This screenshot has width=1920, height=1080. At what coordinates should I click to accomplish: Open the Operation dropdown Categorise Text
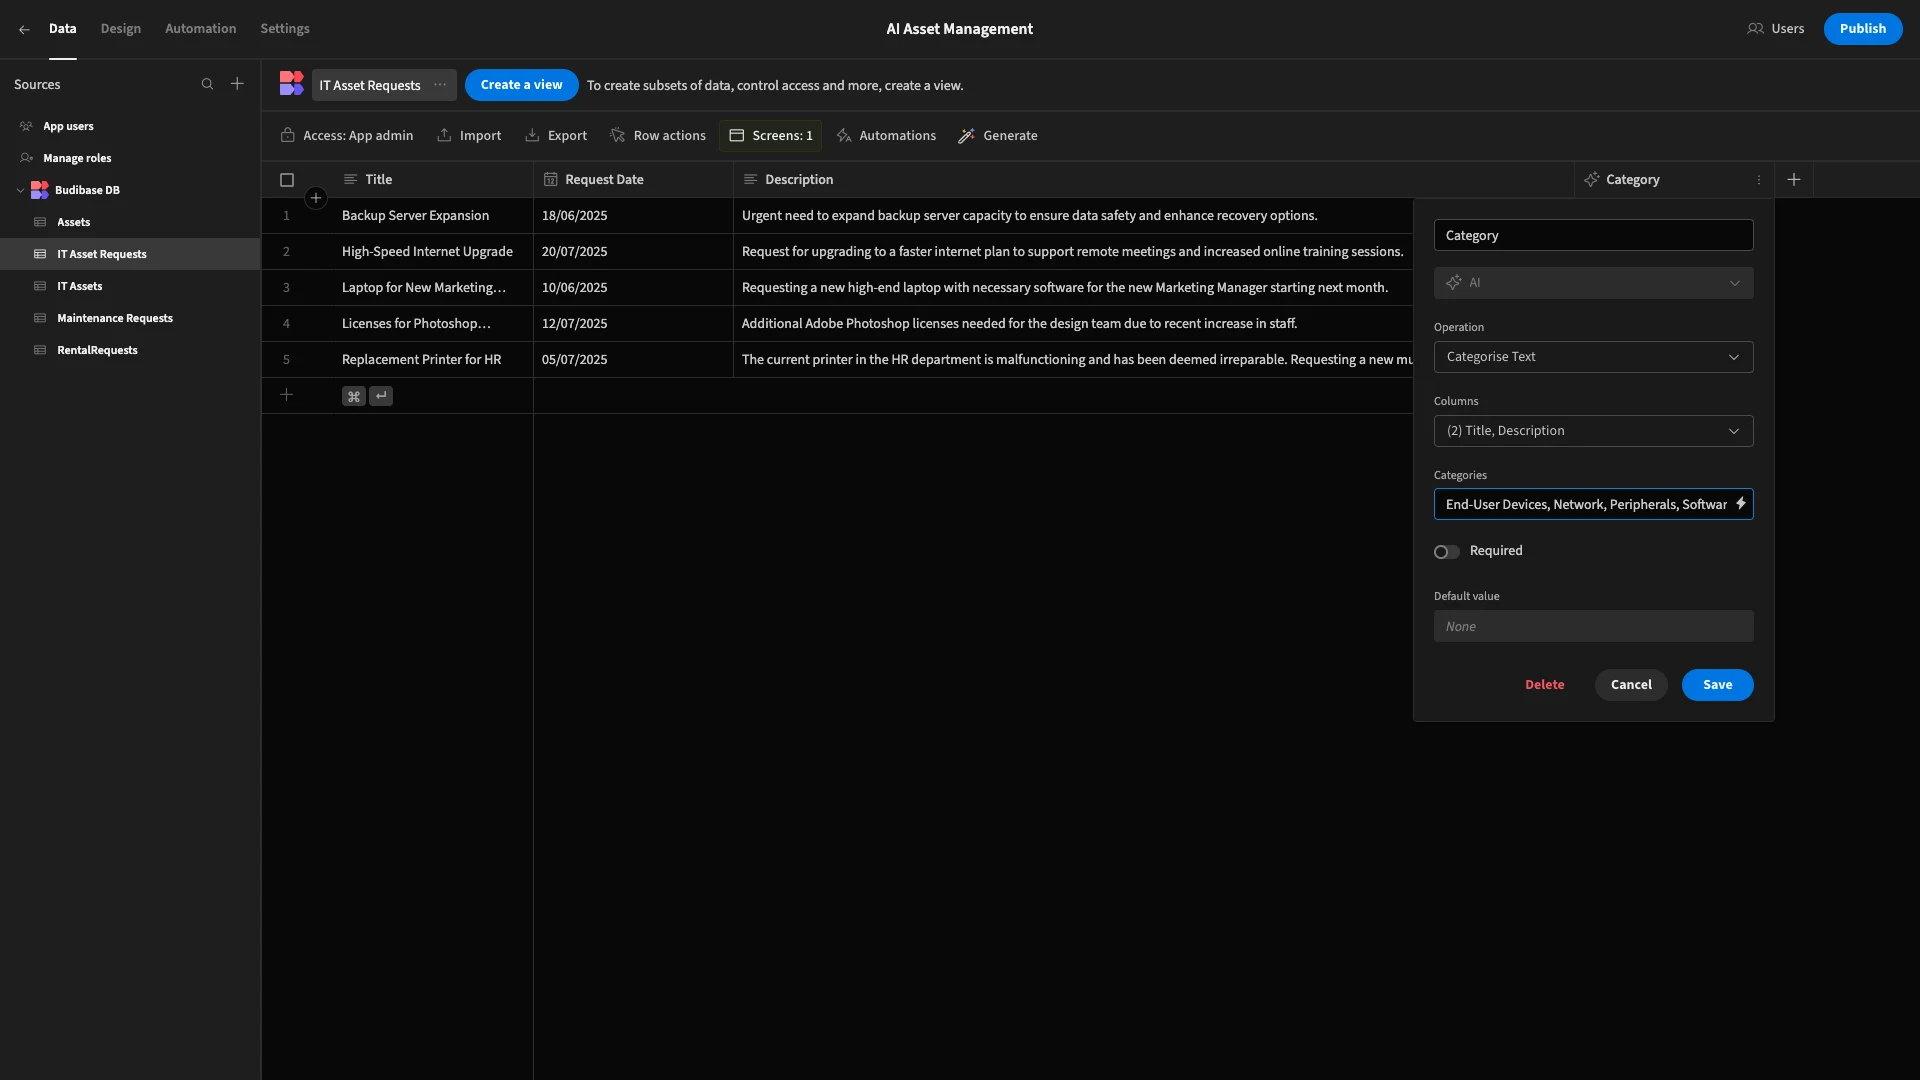[1593, 357]
